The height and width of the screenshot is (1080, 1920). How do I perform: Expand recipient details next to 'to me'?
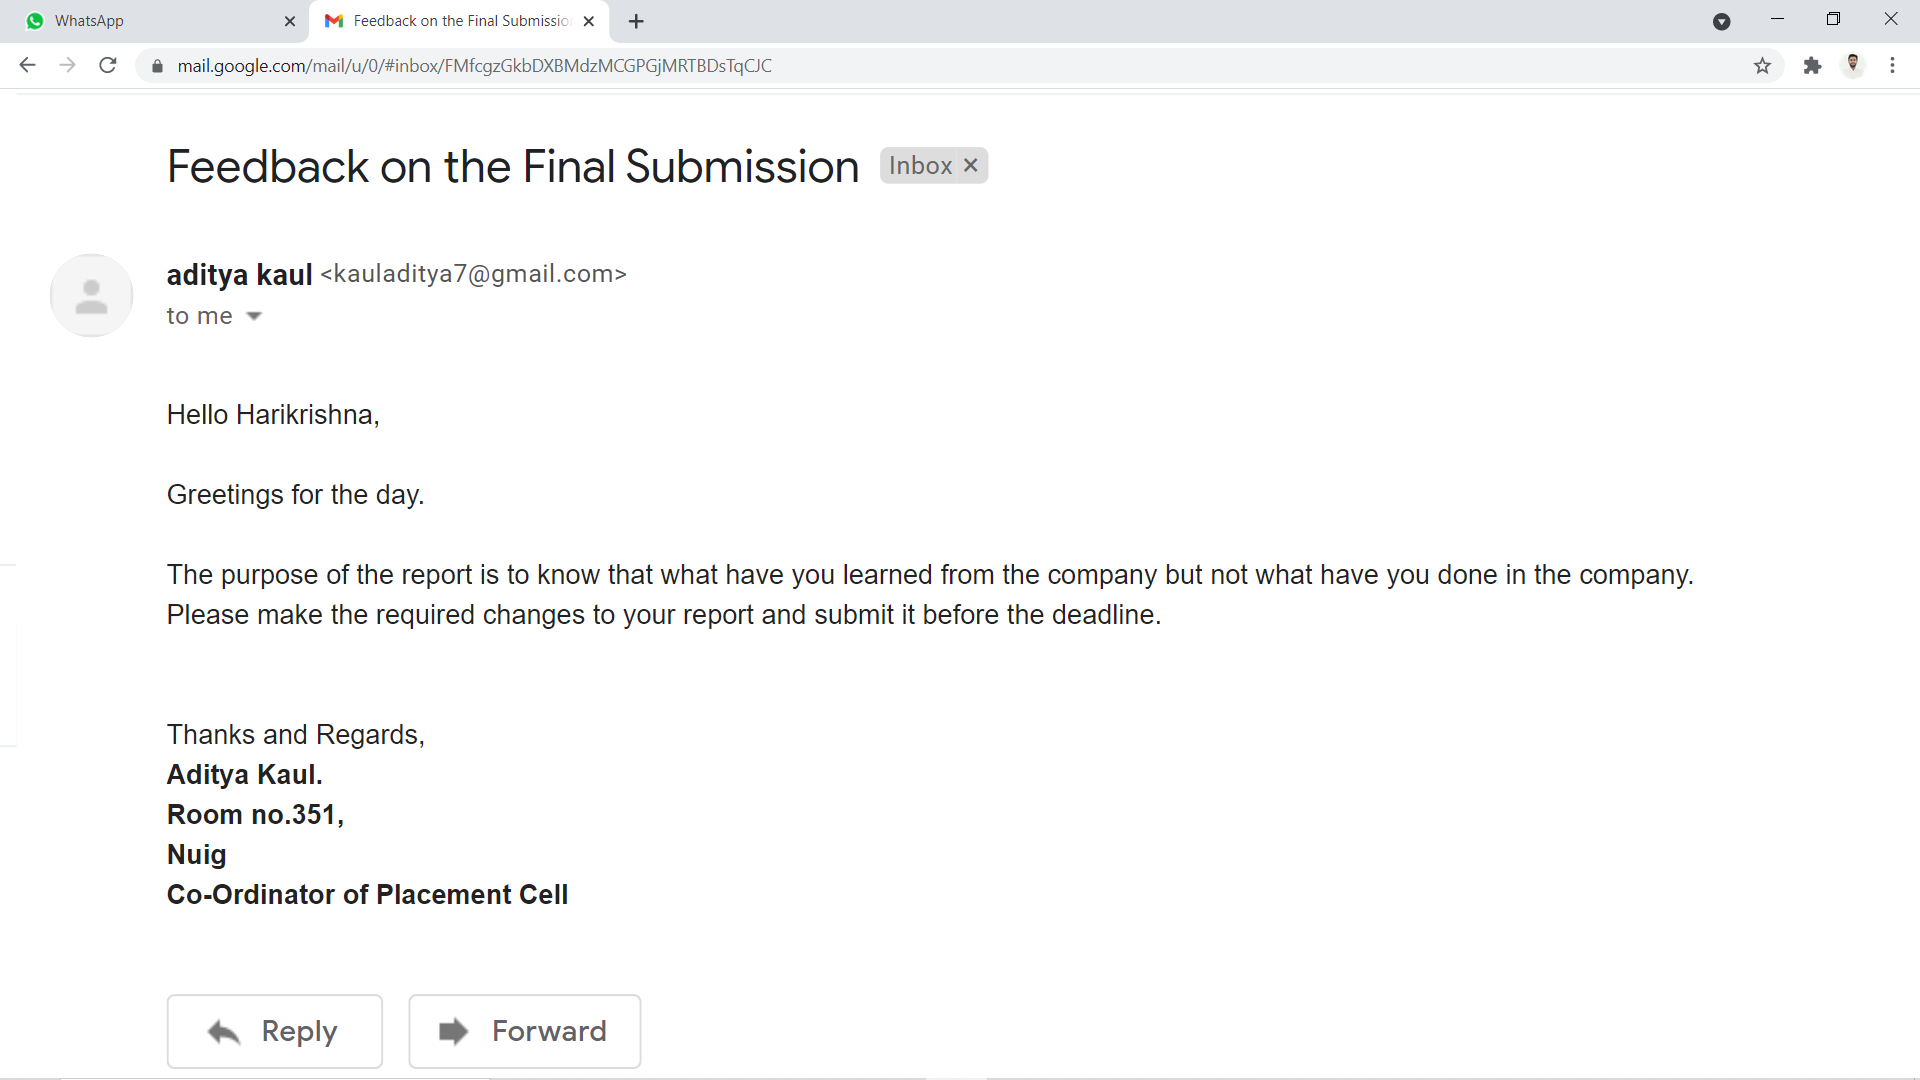point(254,316)
